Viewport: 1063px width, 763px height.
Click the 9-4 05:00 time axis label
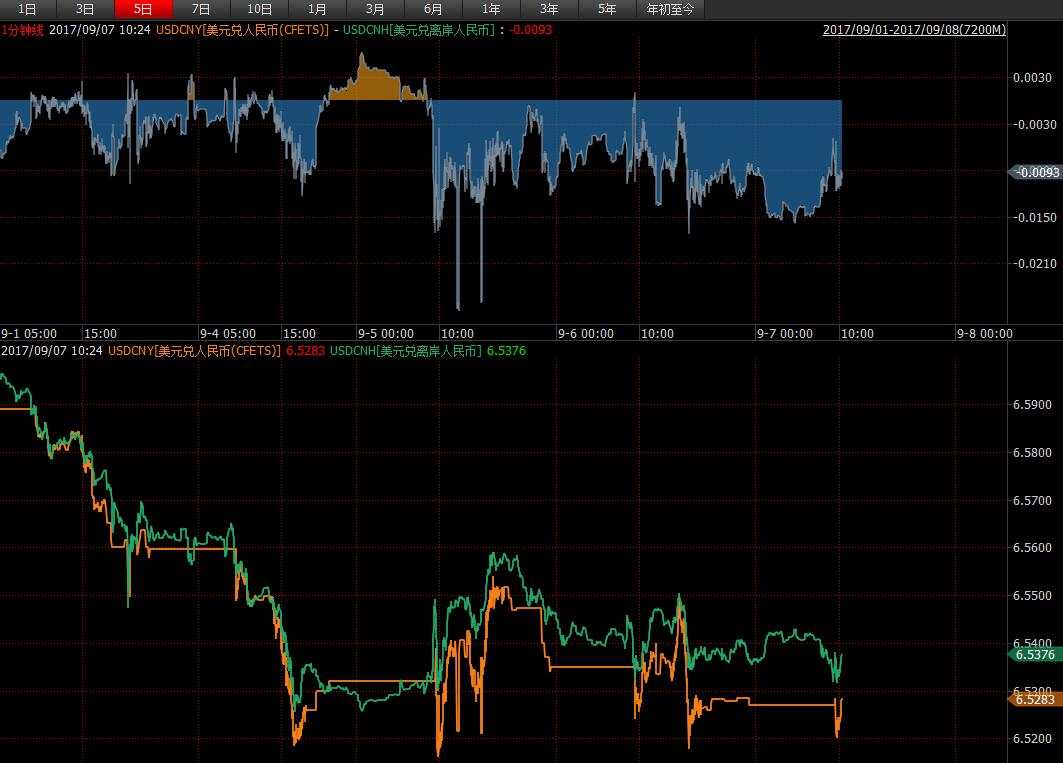pos(228,334)
